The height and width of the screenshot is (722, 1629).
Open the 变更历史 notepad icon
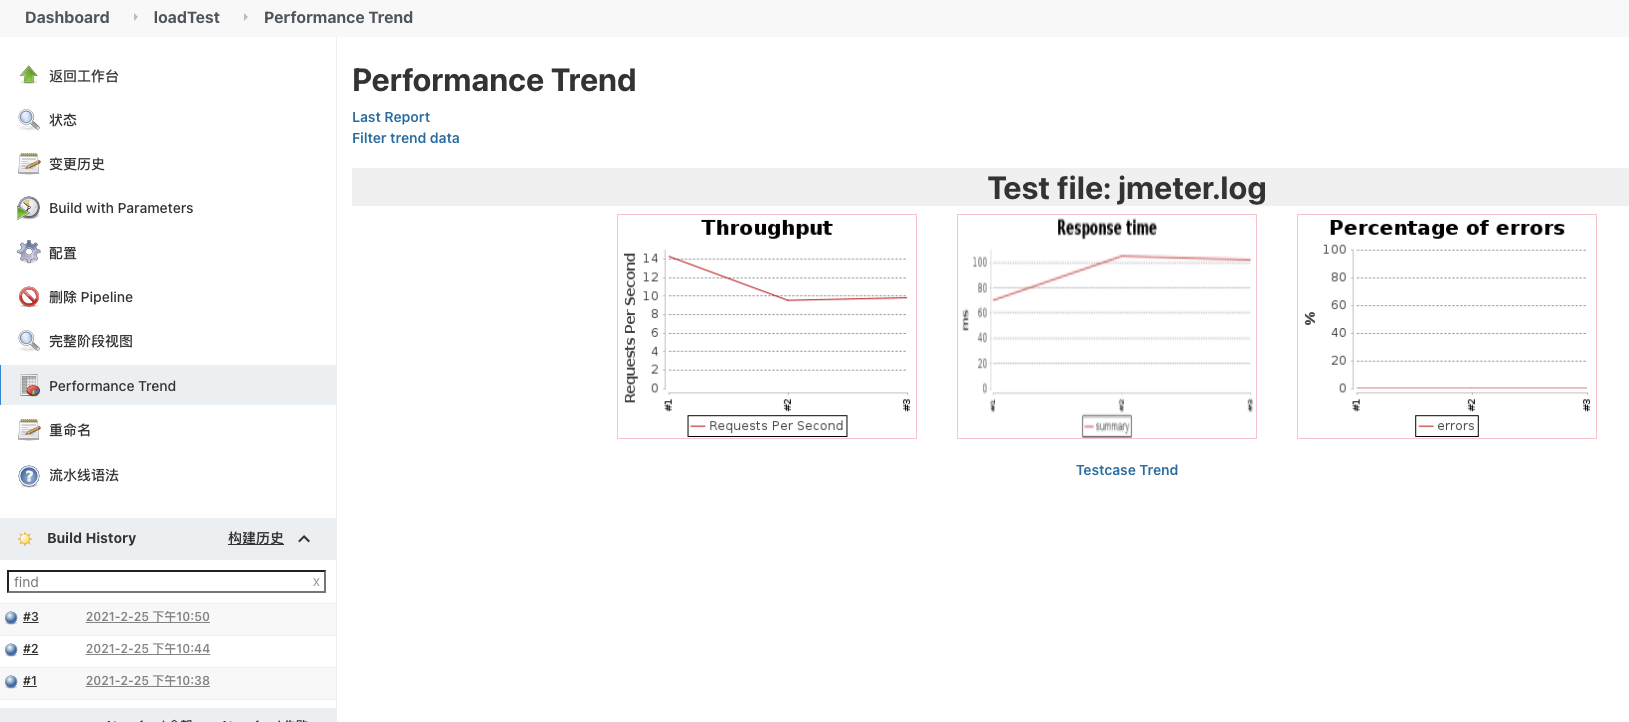coord(29,164)
